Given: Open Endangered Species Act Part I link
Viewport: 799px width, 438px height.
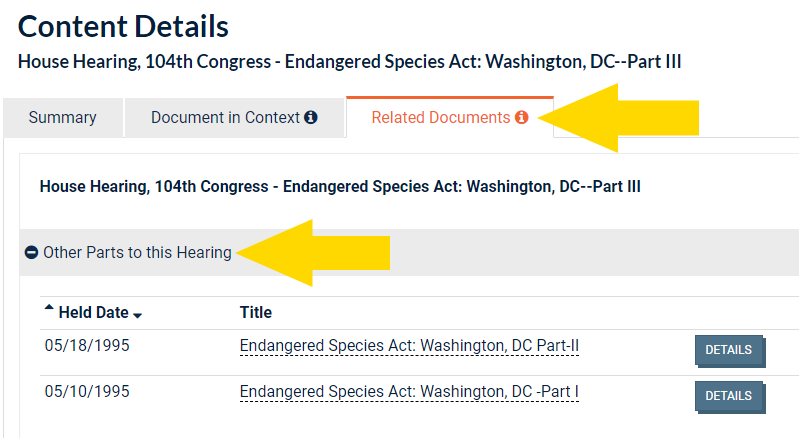Looking at the screenshot, I should [x=409, y=391].
